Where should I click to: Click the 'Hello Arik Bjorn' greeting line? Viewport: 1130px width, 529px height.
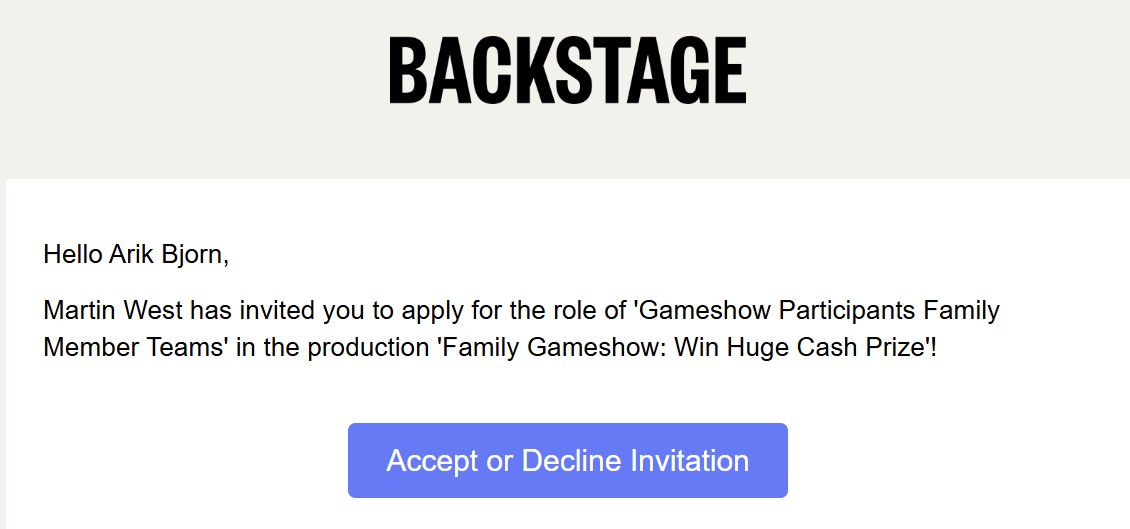(x=136, y=255)
